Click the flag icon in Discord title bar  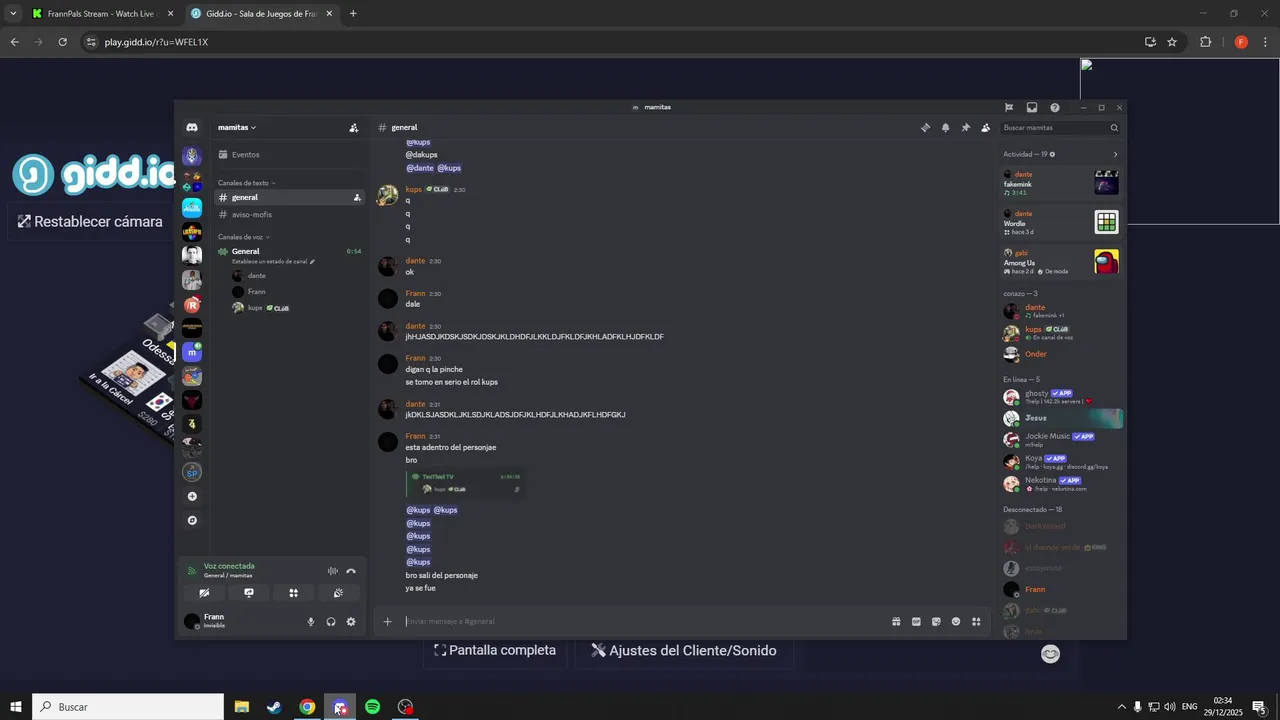click(1009, 107)
